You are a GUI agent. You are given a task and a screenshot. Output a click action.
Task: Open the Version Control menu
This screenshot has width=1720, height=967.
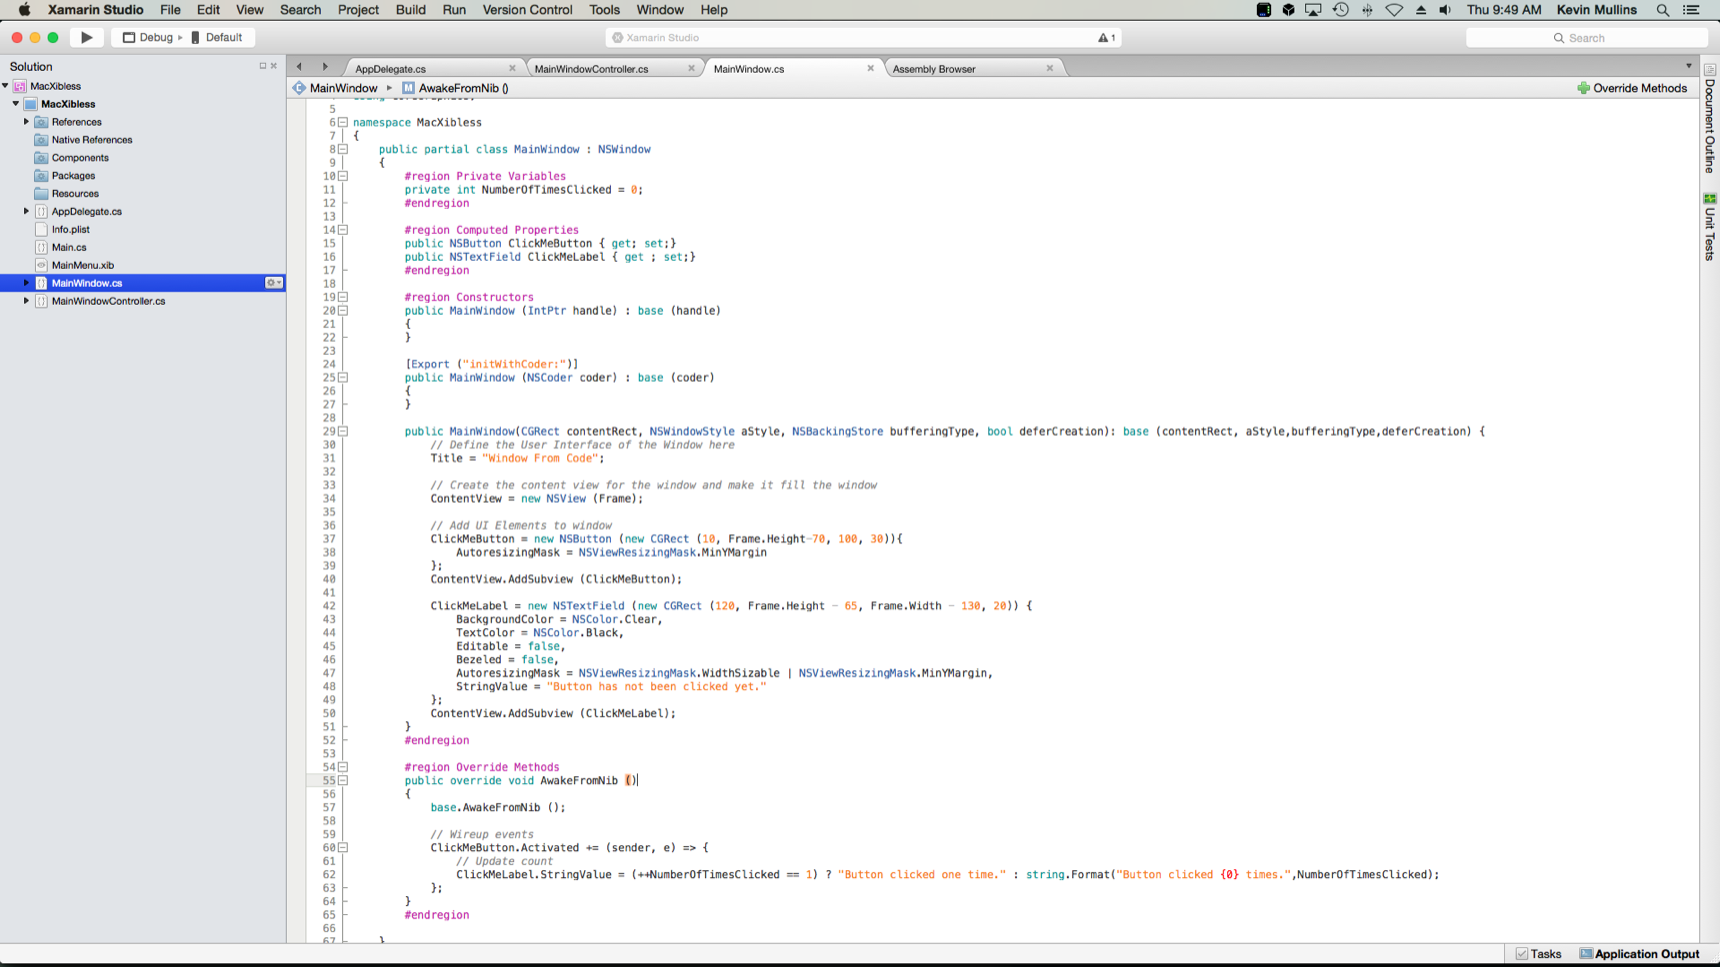[527, 10]
